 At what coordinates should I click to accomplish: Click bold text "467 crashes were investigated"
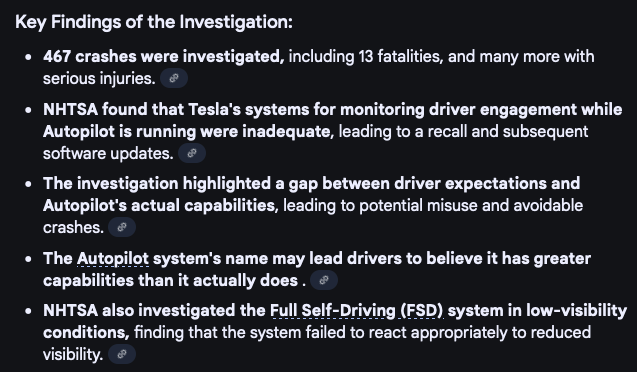(x=163, y=56)
